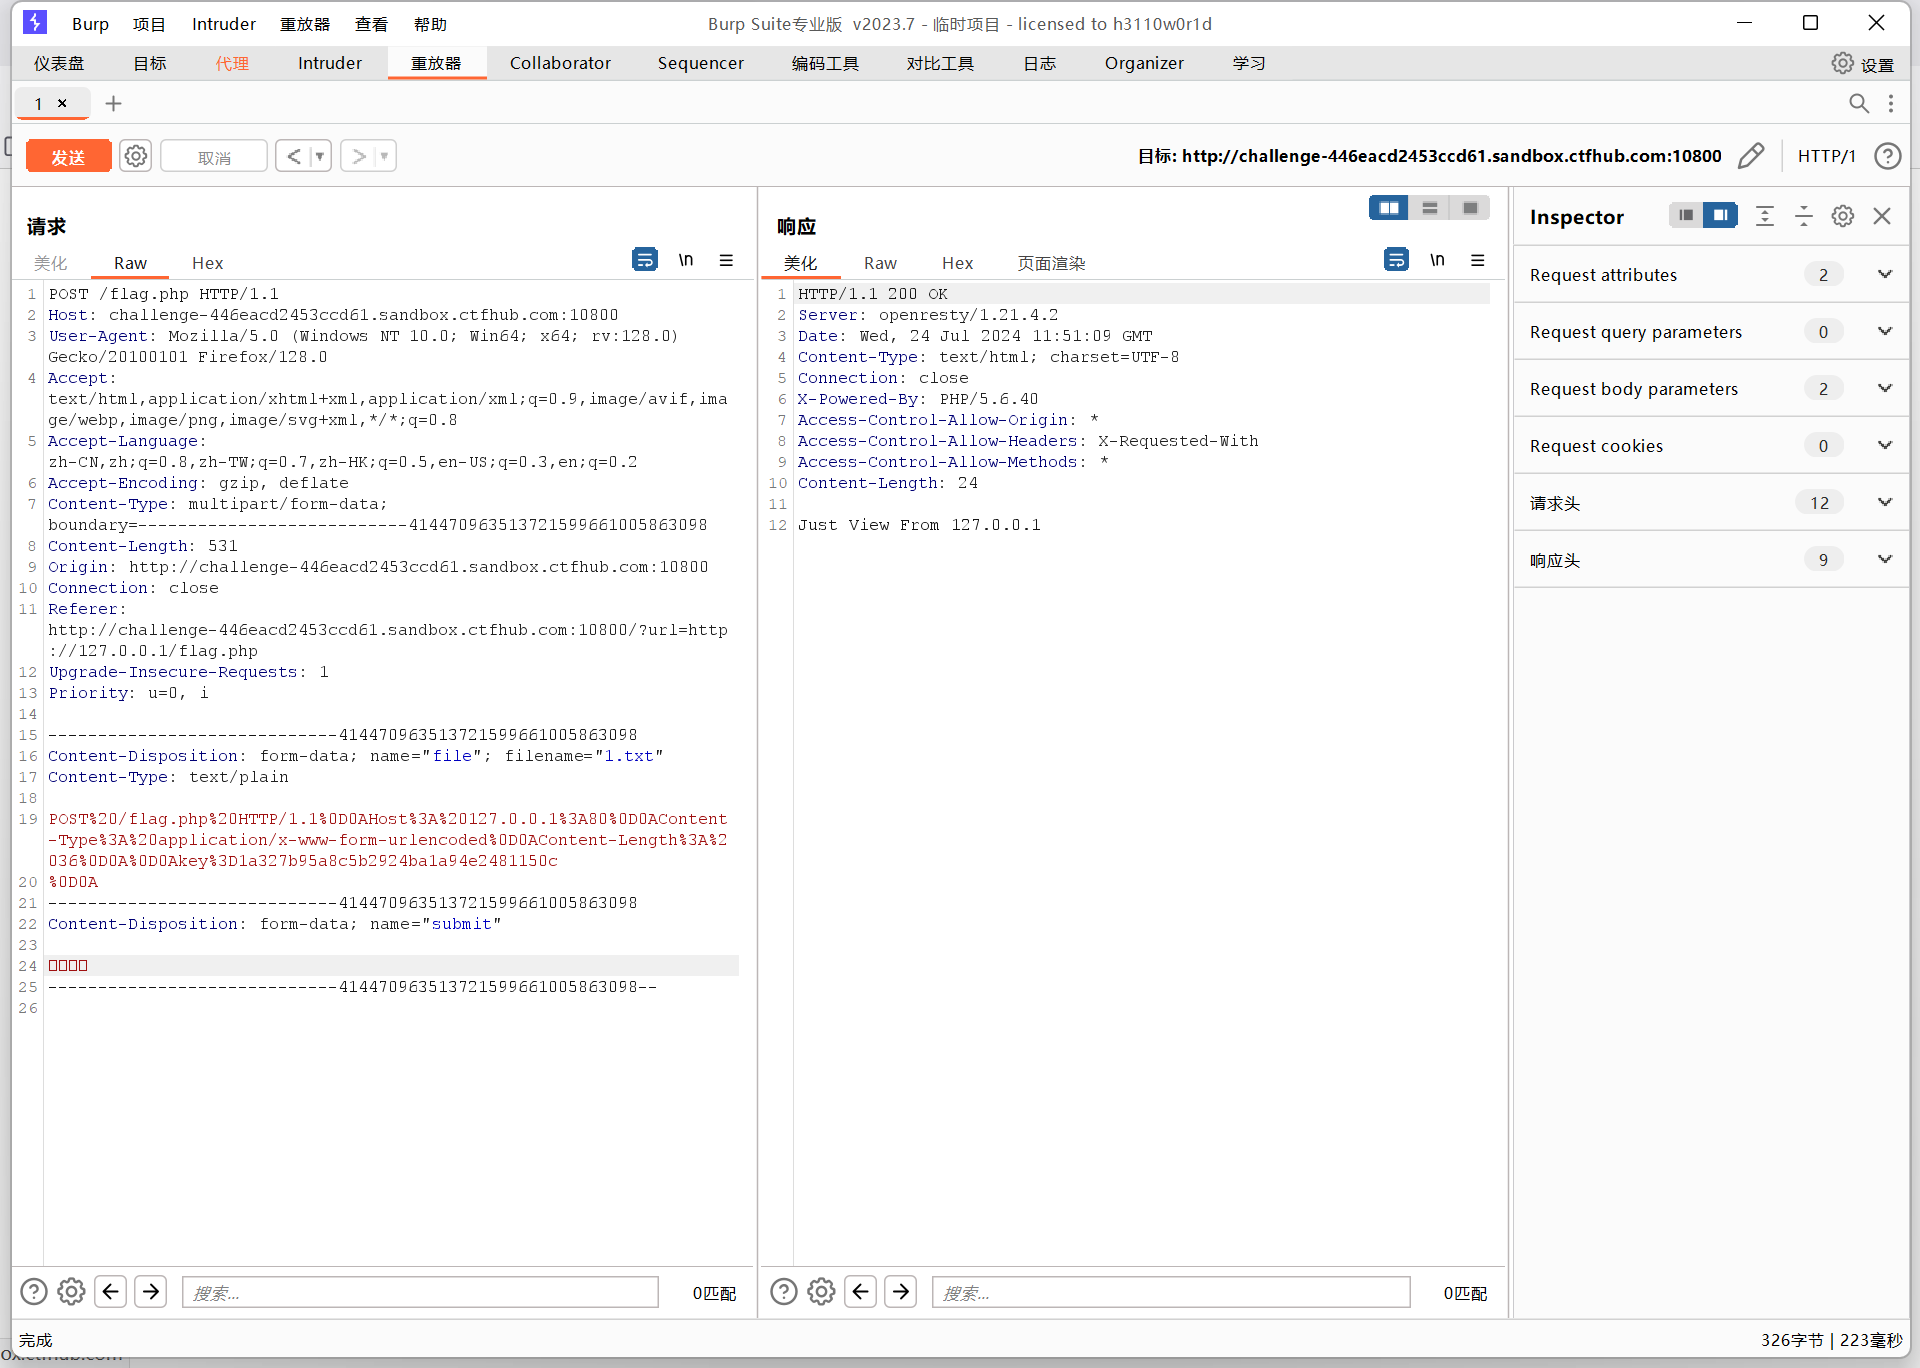Viewport: 1920px width, 1368px height.
Task: Open request pane hamburger menu
Action: tap(726, 260)
